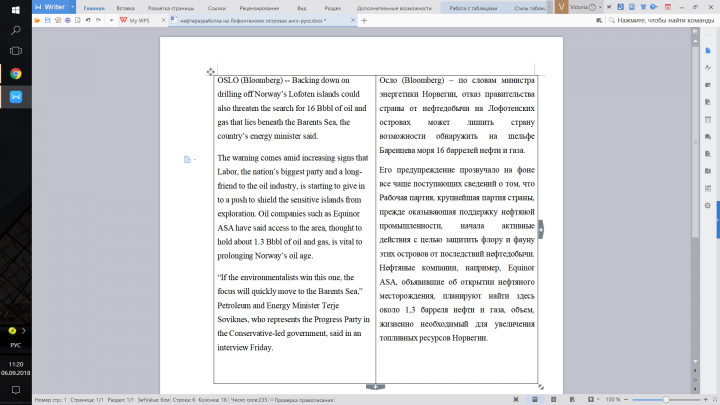The image size is (720, 405).
Task: Open the Вставка ribbon tab
Action: 125,8
